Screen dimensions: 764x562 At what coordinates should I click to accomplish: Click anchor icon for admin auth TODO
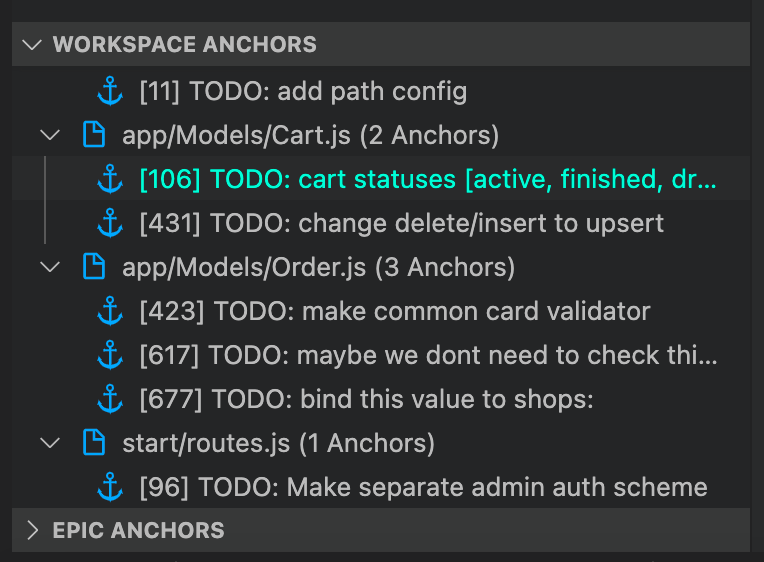[x=109, y=487]
